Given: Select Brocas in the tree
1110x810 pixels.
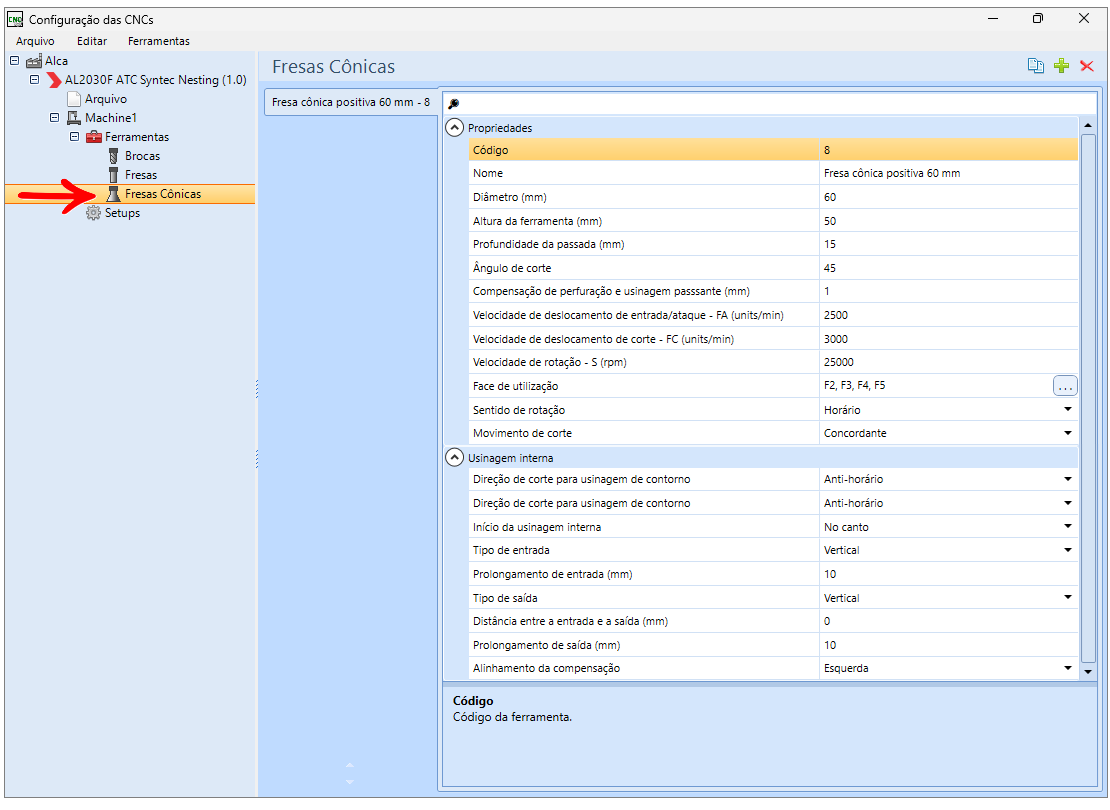Looking at the screenshot, I should (142, 156).
